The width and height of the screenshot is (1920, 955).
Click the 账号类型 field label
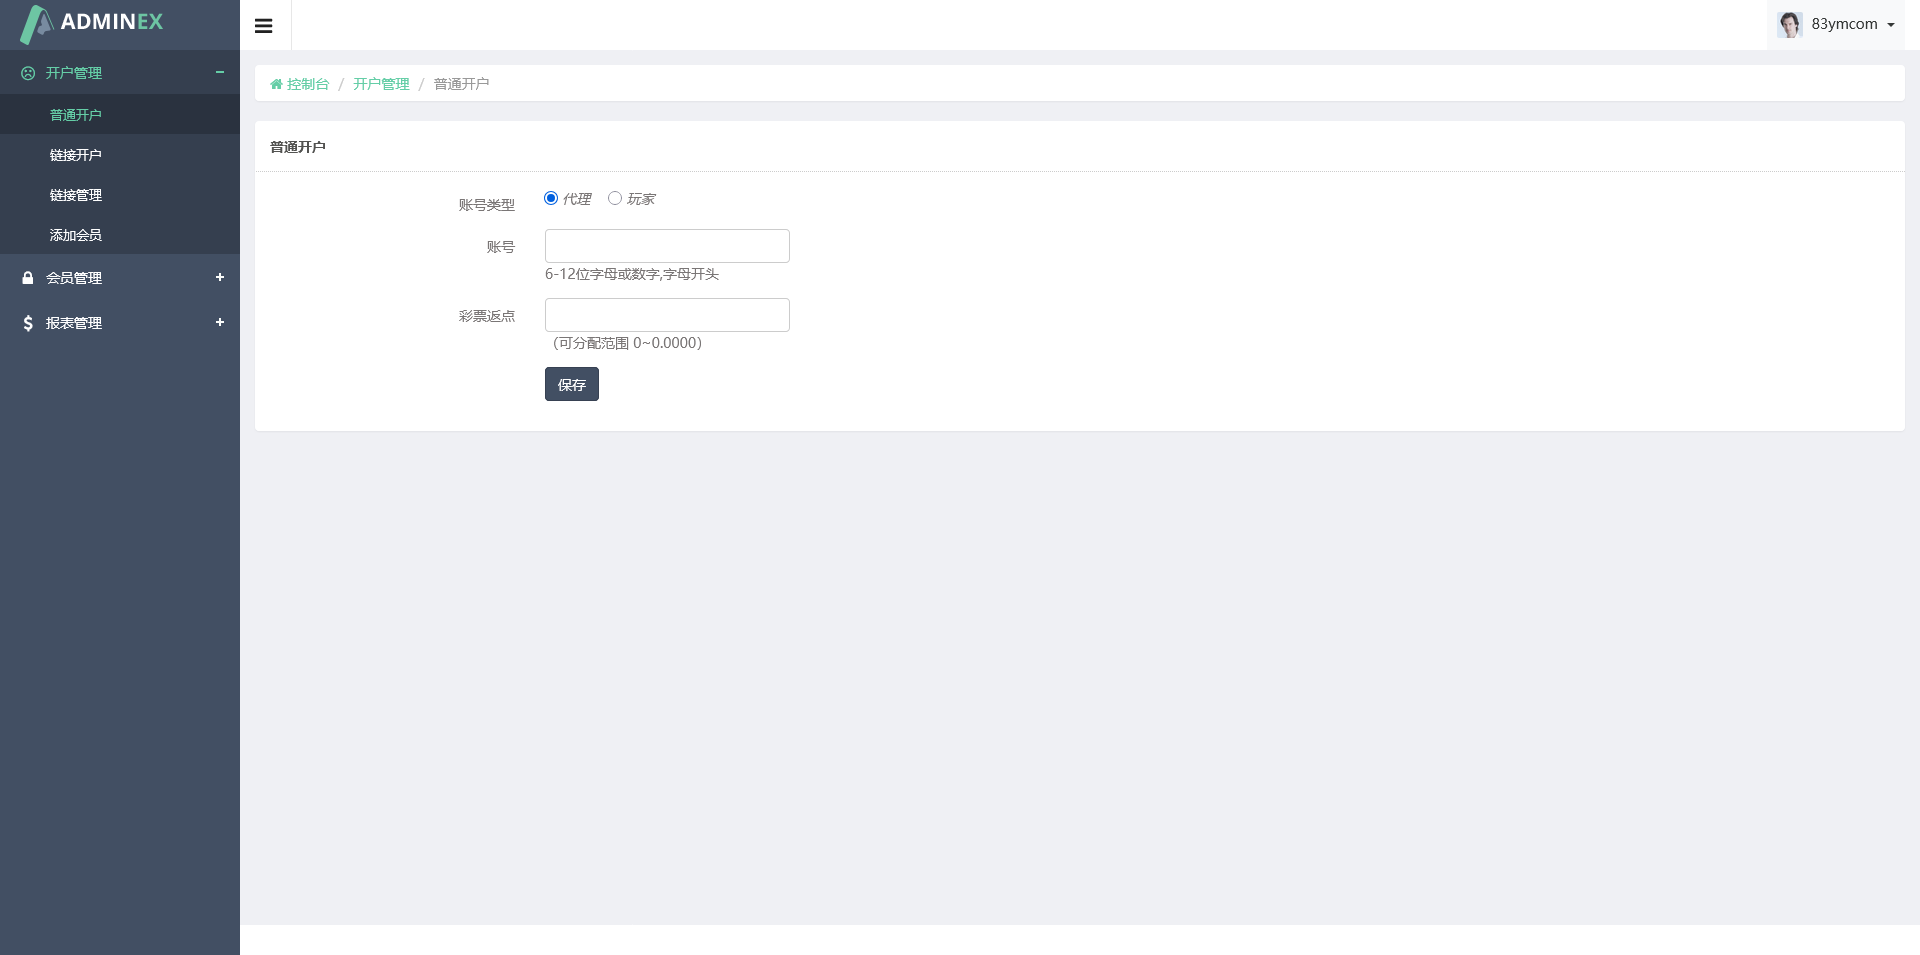[487, 205]
